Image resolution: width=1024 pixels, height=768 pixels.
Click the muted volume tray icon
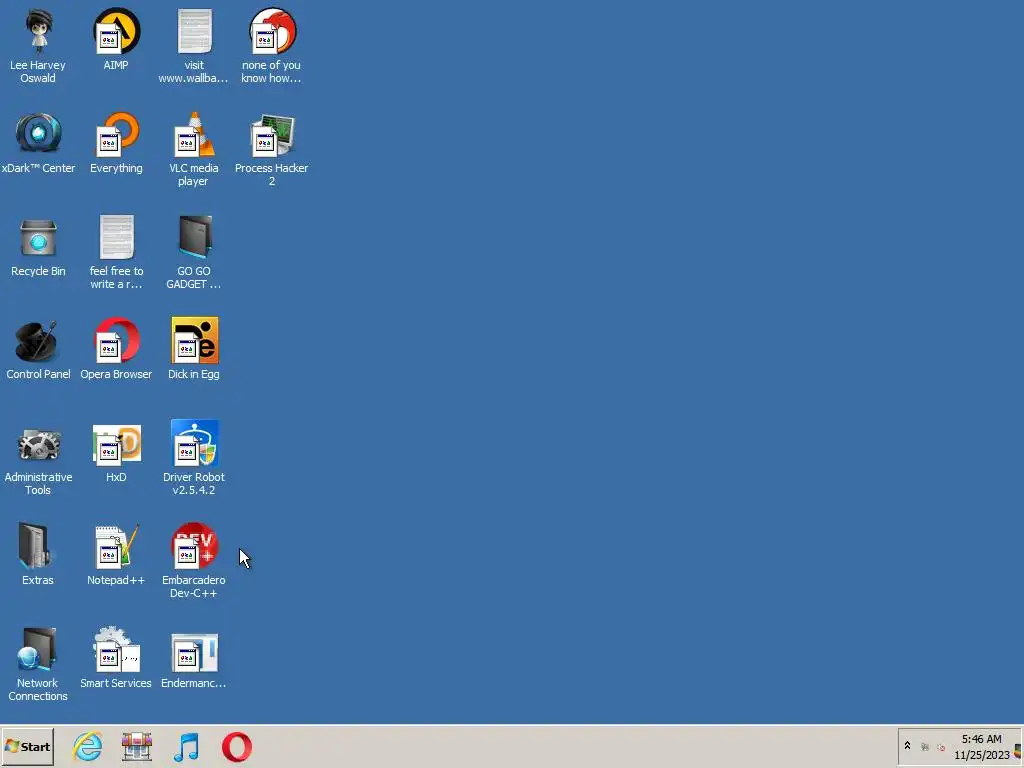[x=941, y=747]
